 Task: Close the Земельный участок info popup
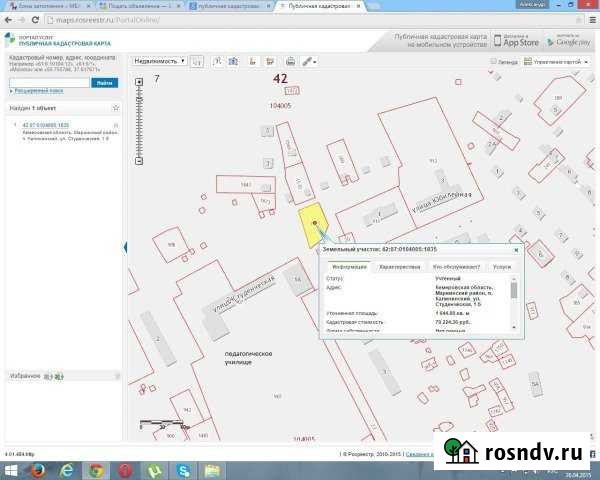pyautogui.click(x=516, y=250)
